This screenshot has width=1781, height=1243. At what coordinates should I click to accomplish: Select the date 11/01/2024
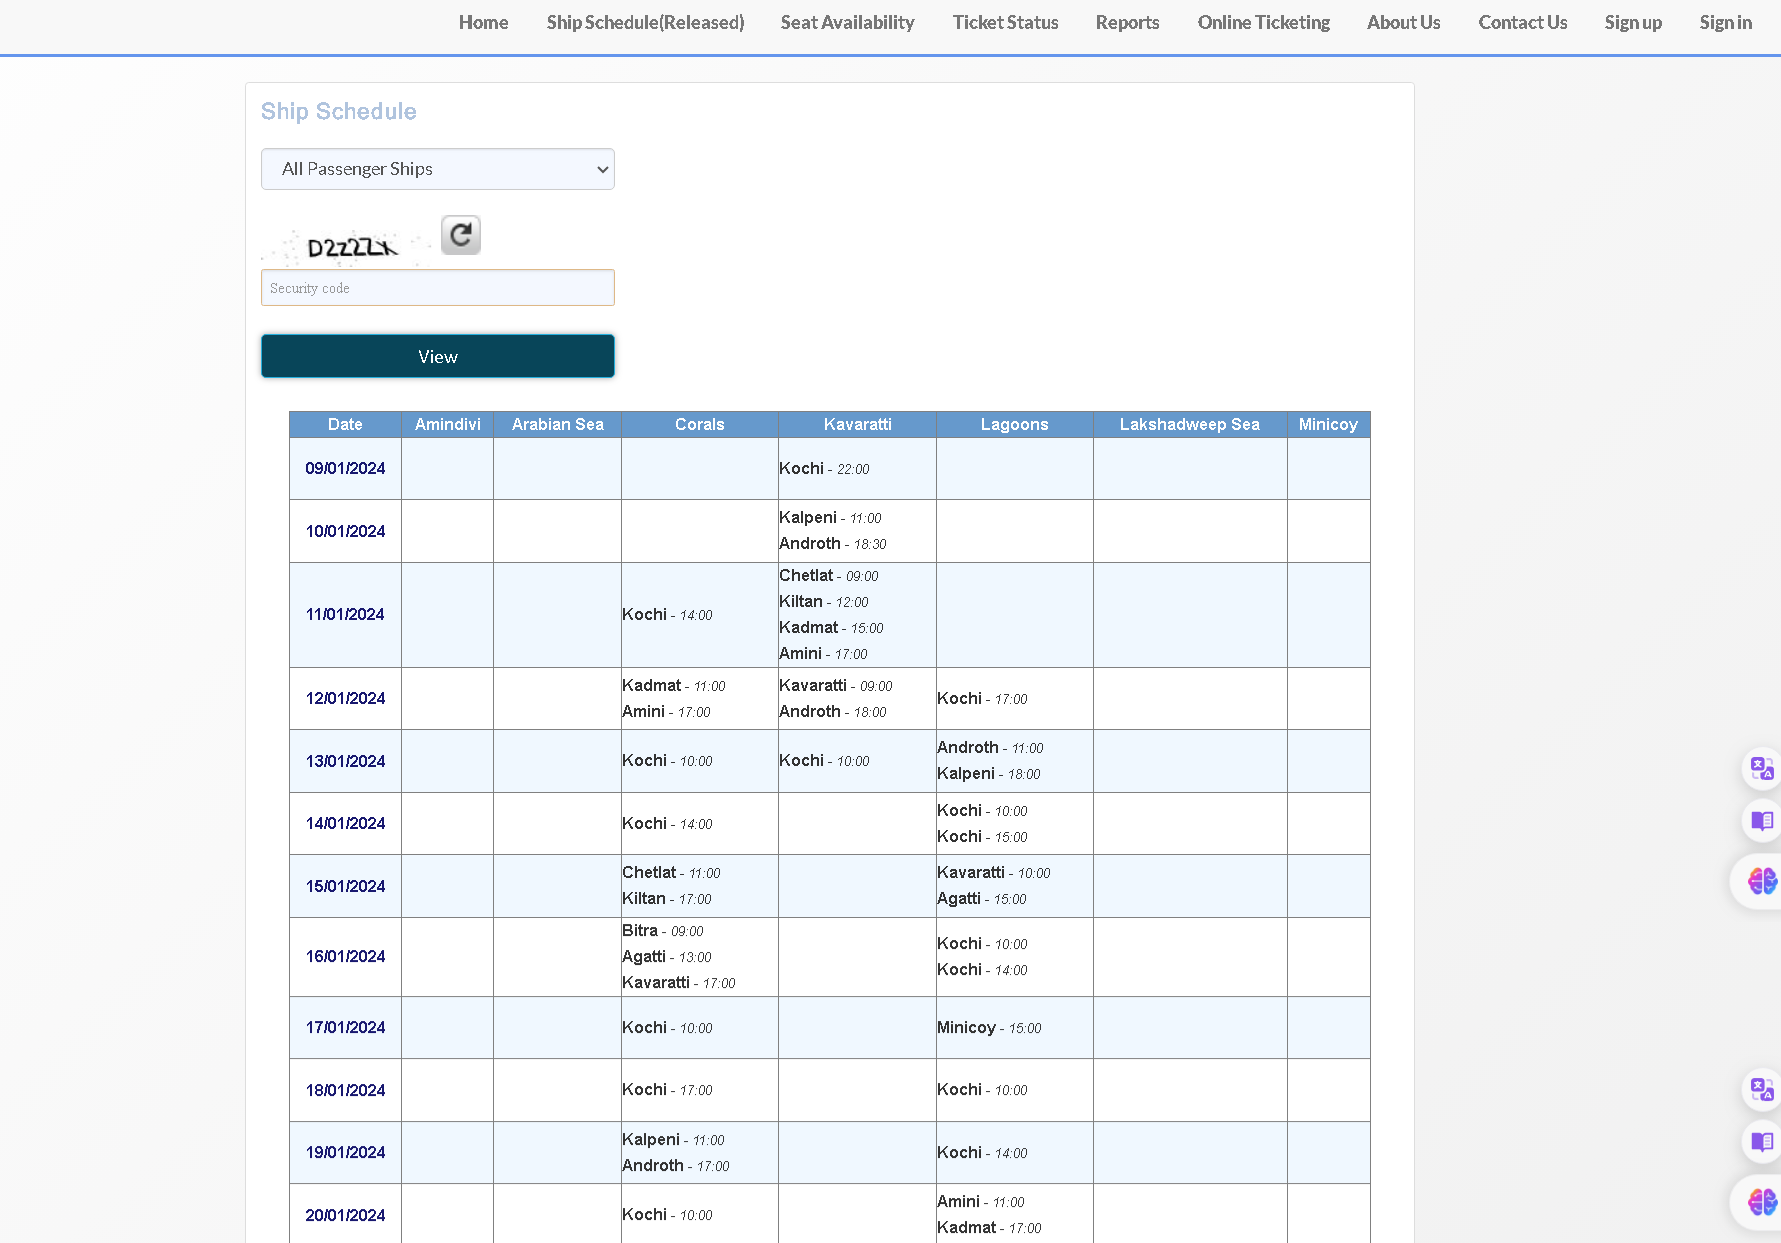click(345, 614)
